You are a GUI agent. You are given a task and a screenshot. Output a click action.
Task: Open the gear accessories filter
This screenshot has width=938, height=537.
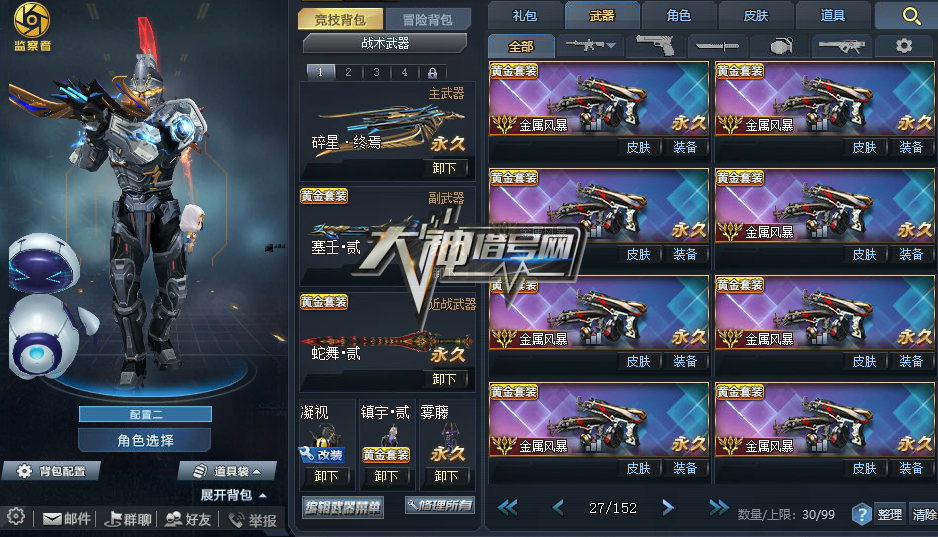click(x=904, y=46)
